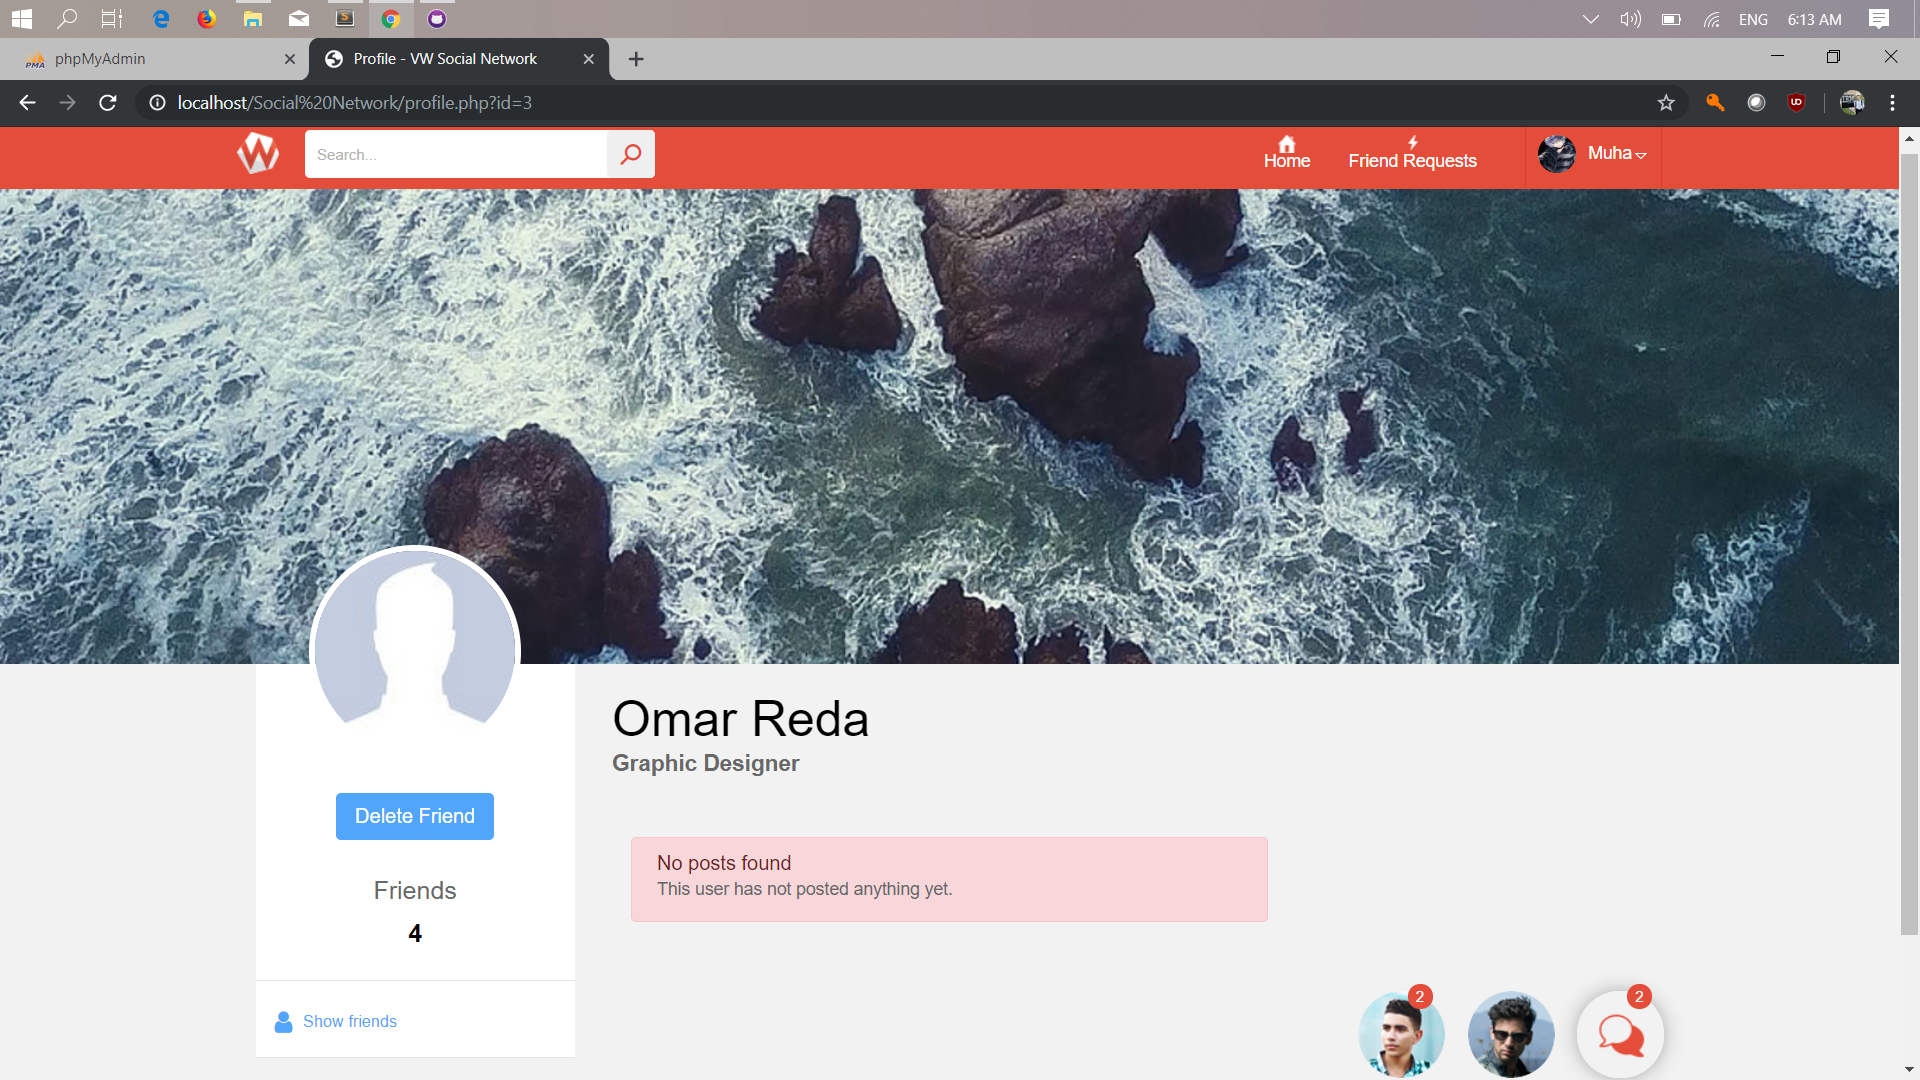This screenshot has height=1080, width=1920.
Task: Open the Chrome profile avatar
Action: (1852, 103)
